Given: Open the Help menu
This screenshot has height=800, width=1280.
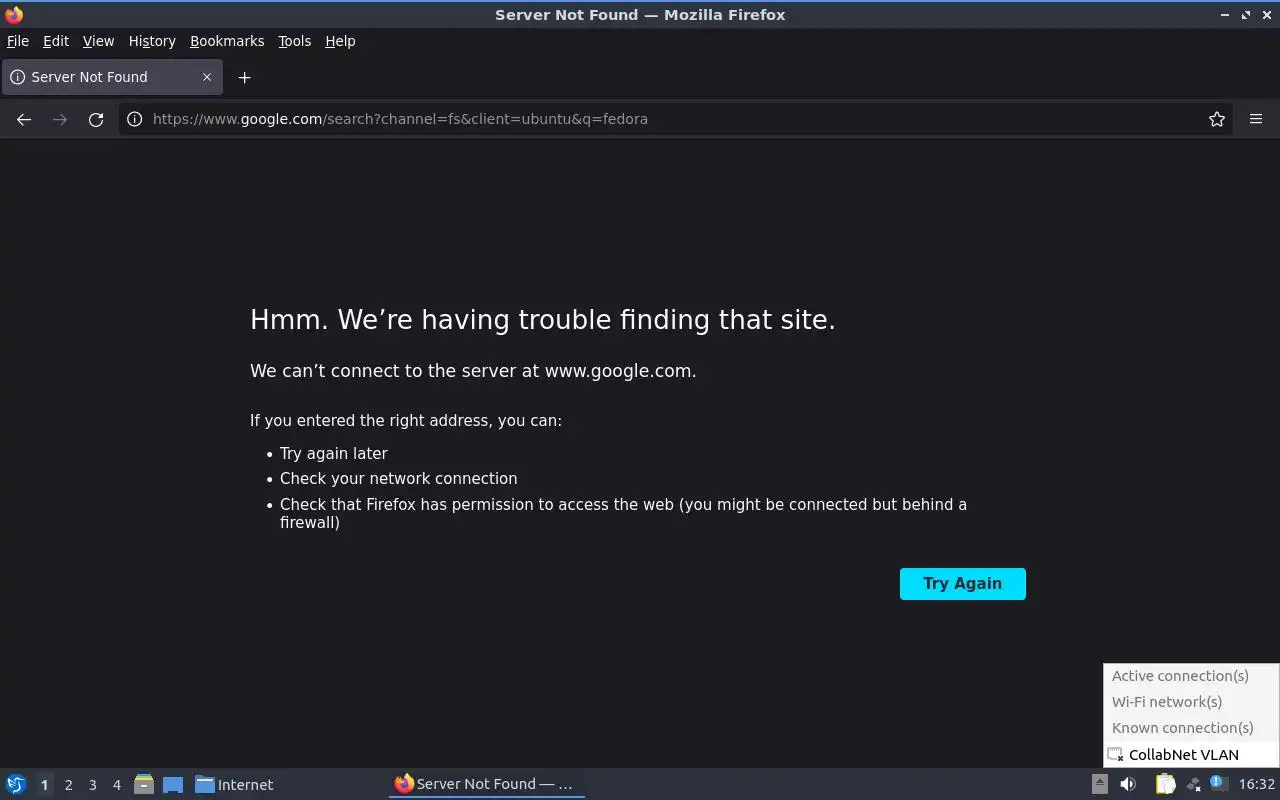Looking at the screenshot, I should point(340,41).
